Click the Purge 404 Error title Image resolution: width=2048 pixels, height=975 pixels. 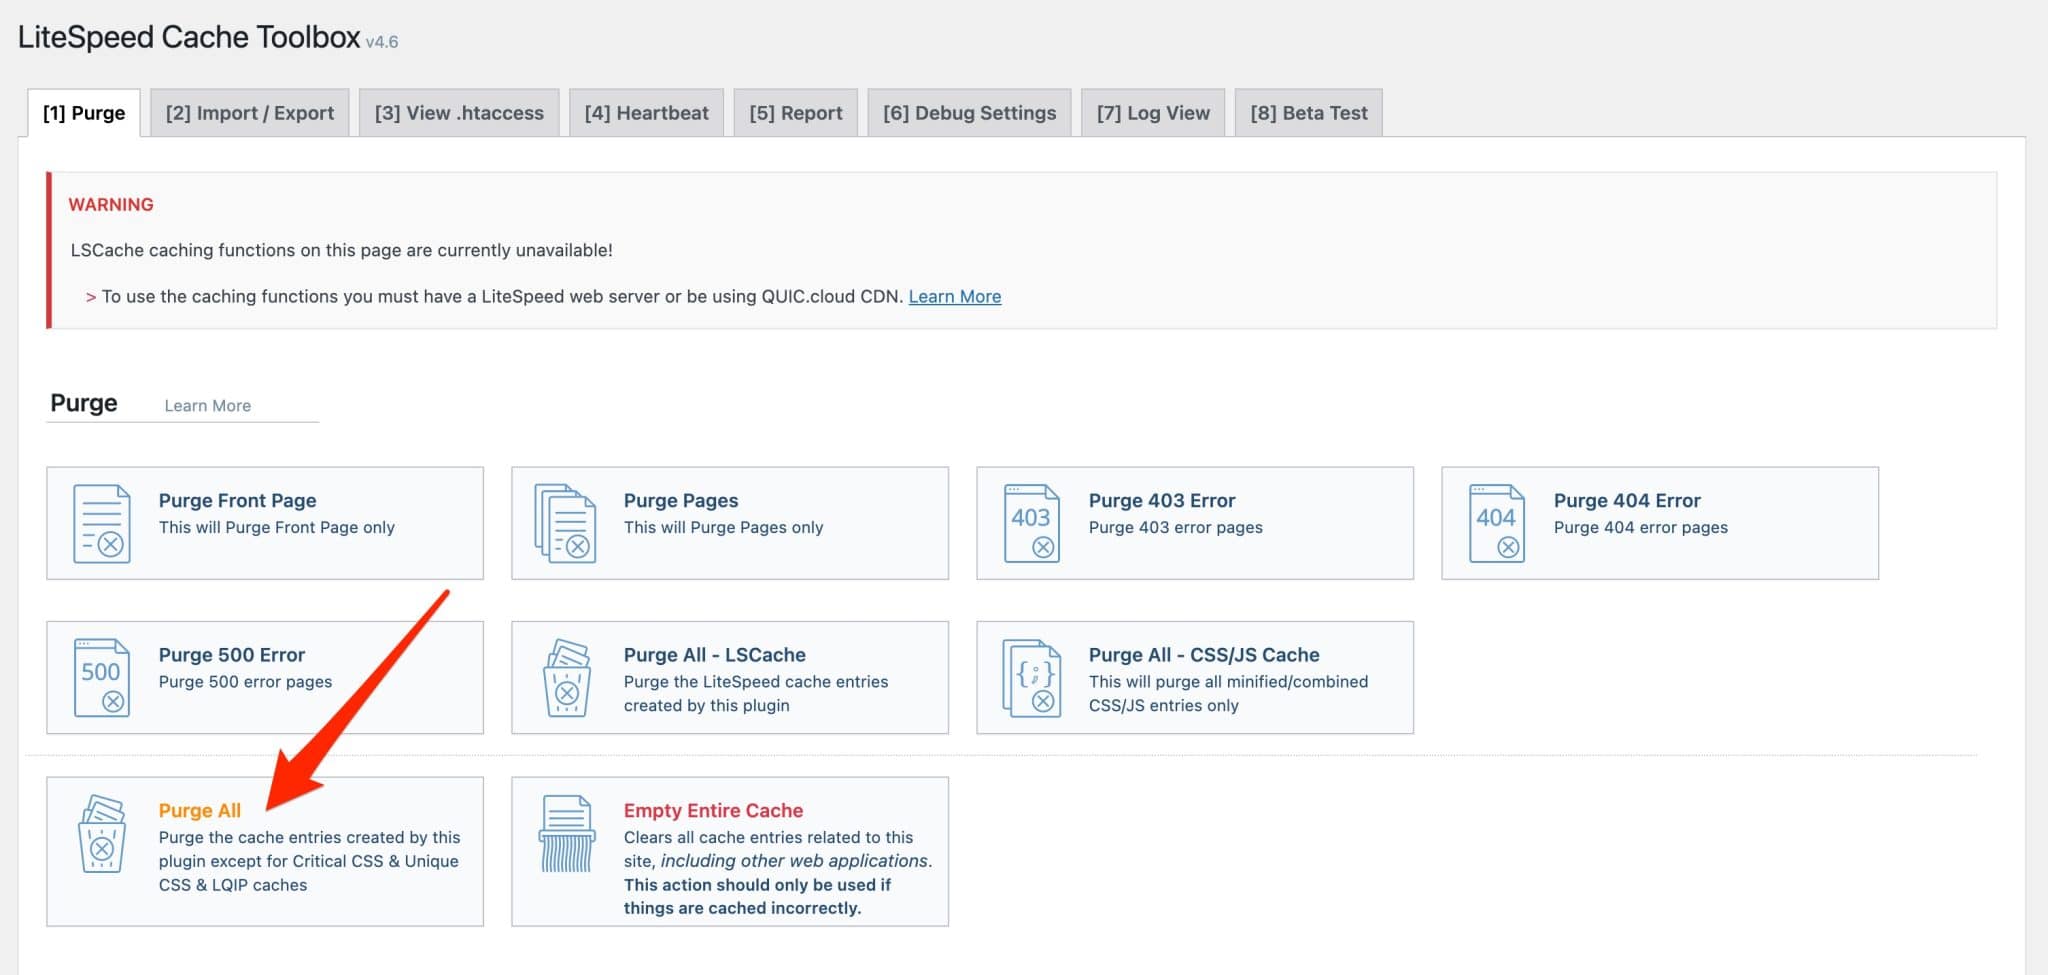pos(1627,500)
